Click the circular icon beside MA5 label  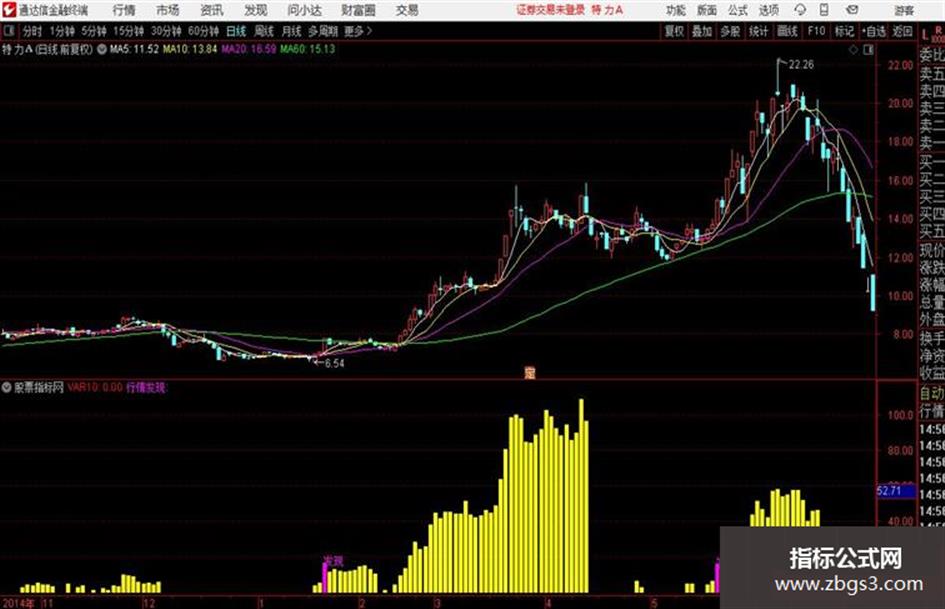(x=102, y=49)
